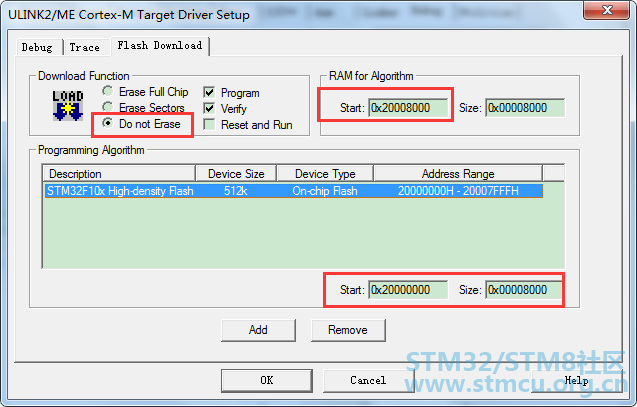This screenshot has height=407, width=637.
Task: Click the 512k device size cell
Action: (236, 191)
